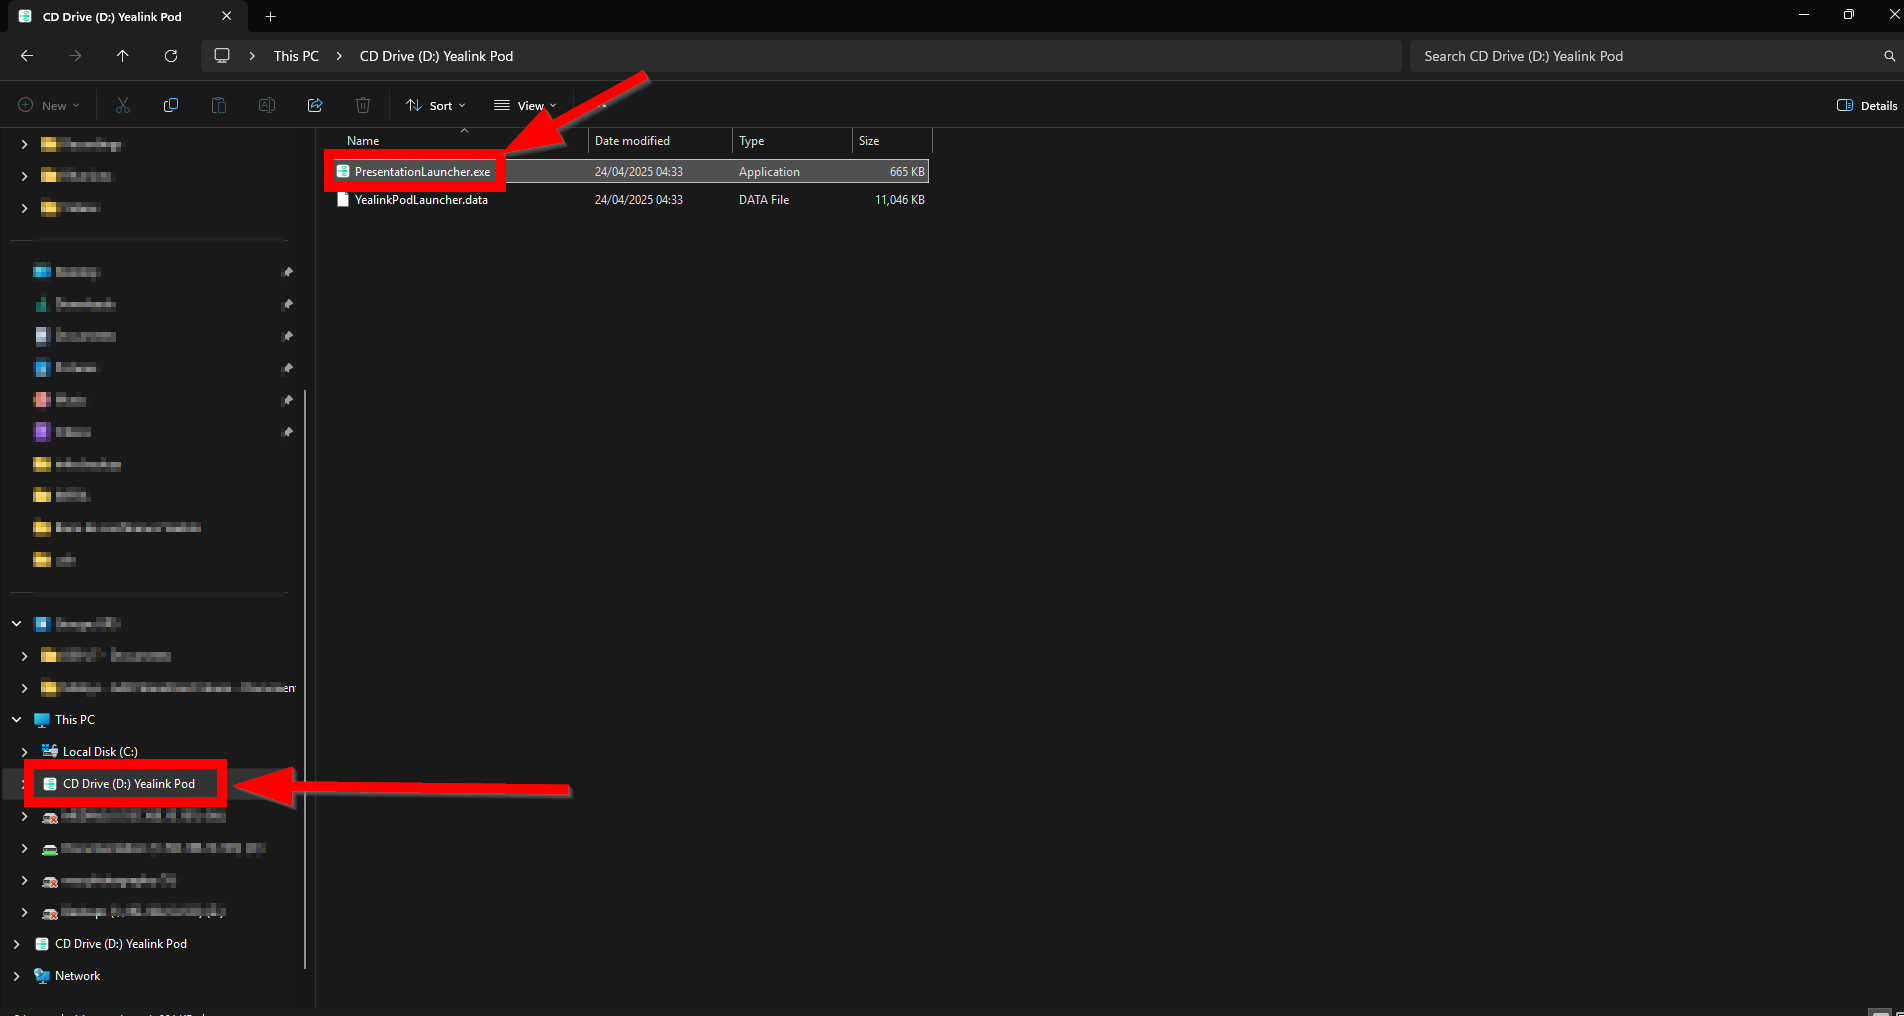Open the View dropdown menu

[x=525, y=105]
